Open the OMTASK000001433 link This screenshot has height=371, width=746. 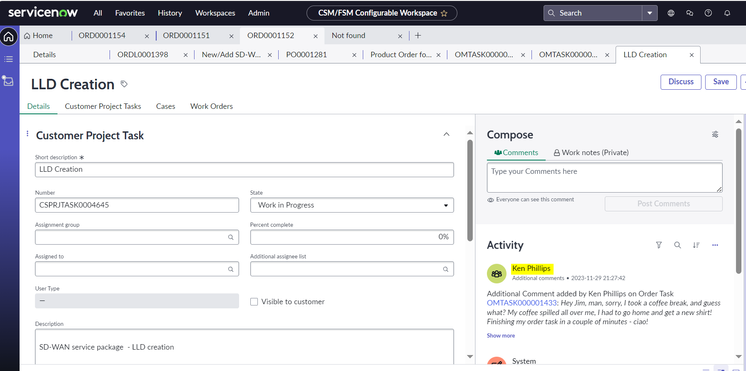coord(521,303)
